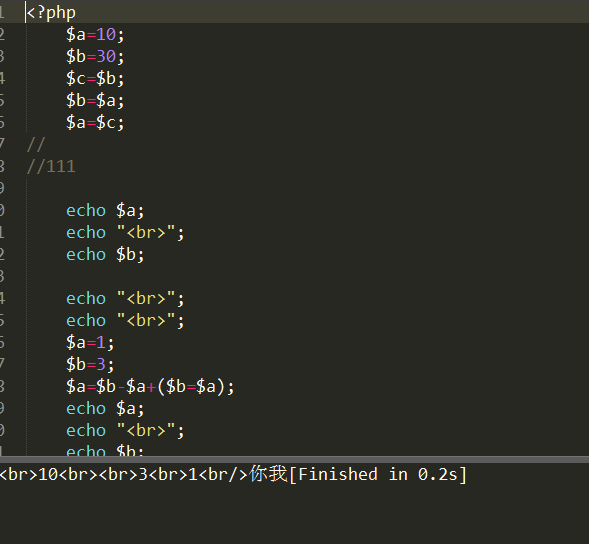Viewport: 589px width, 544px height.
Task: Select the $b=30; assignment line
Action: coord(95,56)
